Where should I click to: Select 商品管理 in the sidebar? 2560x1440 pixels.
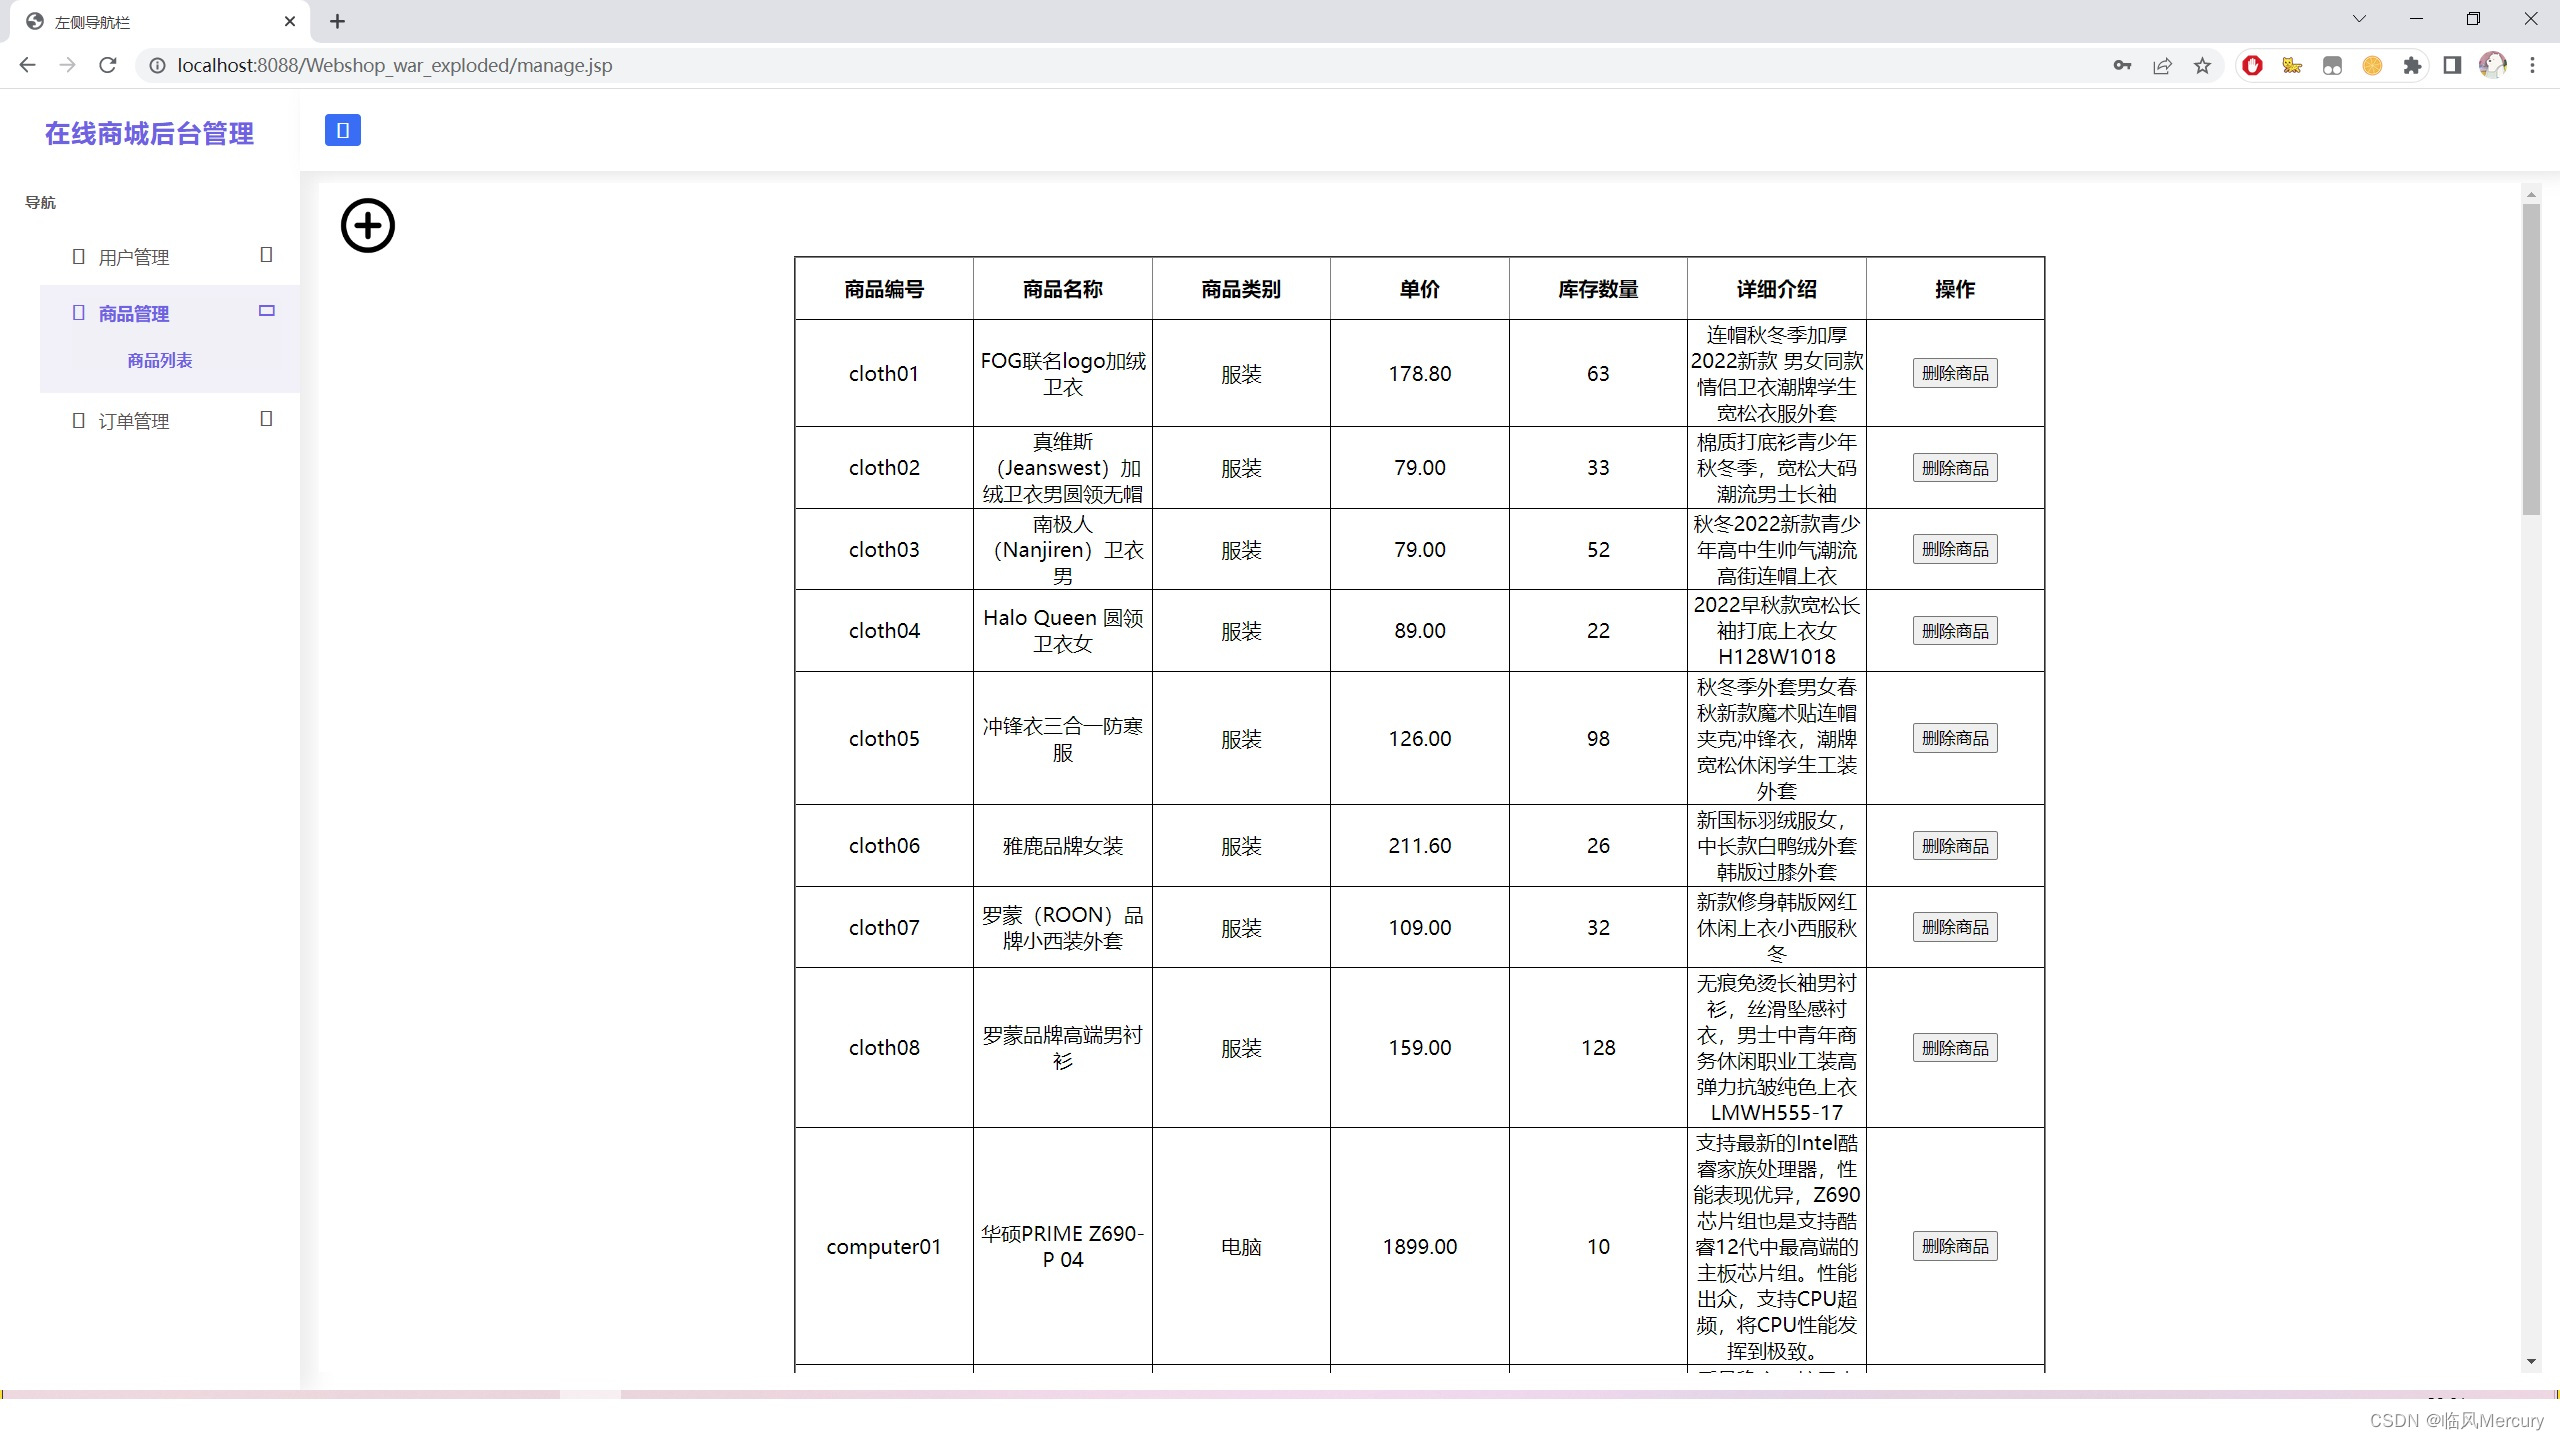134,314
